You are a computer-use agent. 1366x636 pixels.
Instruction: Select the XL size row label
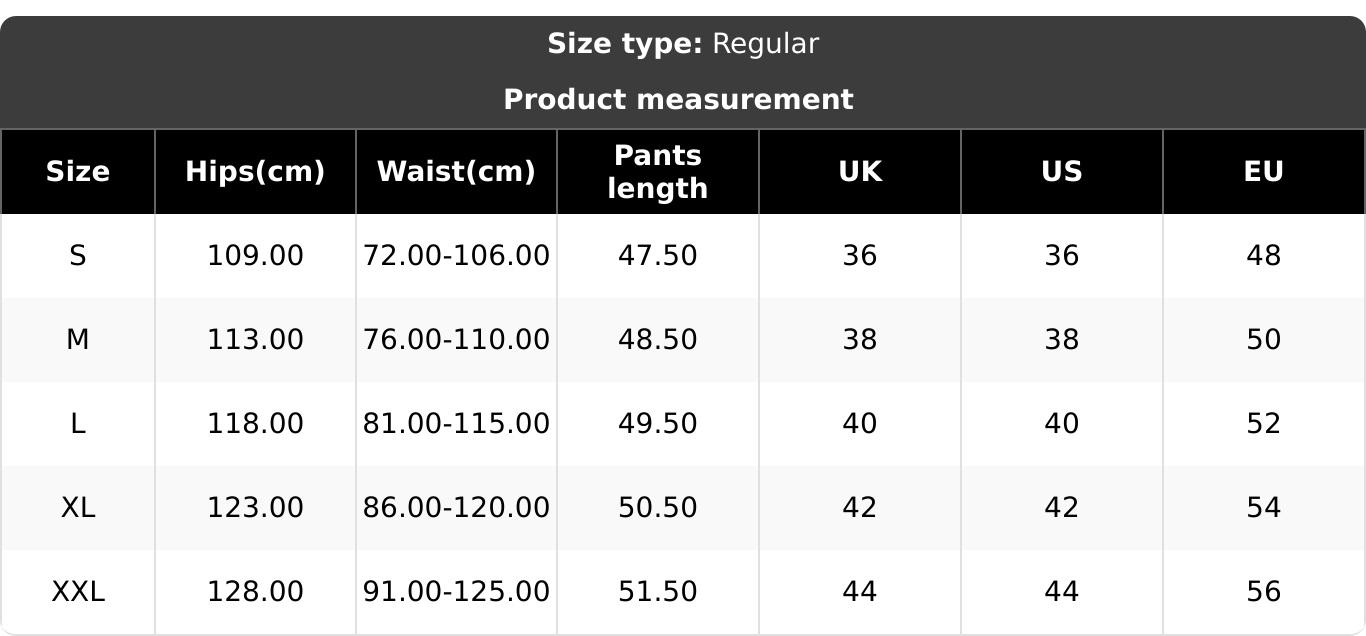(x=78, y=508)
